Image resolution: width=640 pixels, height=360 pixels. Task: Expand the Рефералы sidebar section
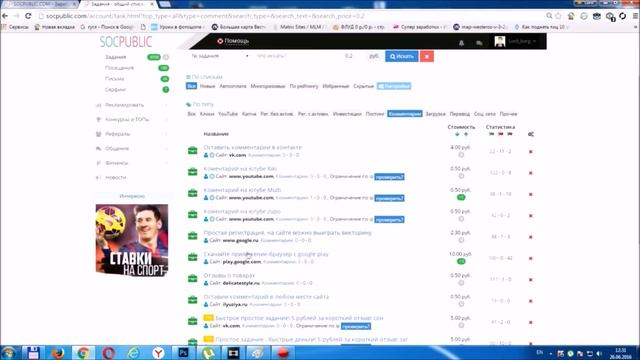pos(132,134)
